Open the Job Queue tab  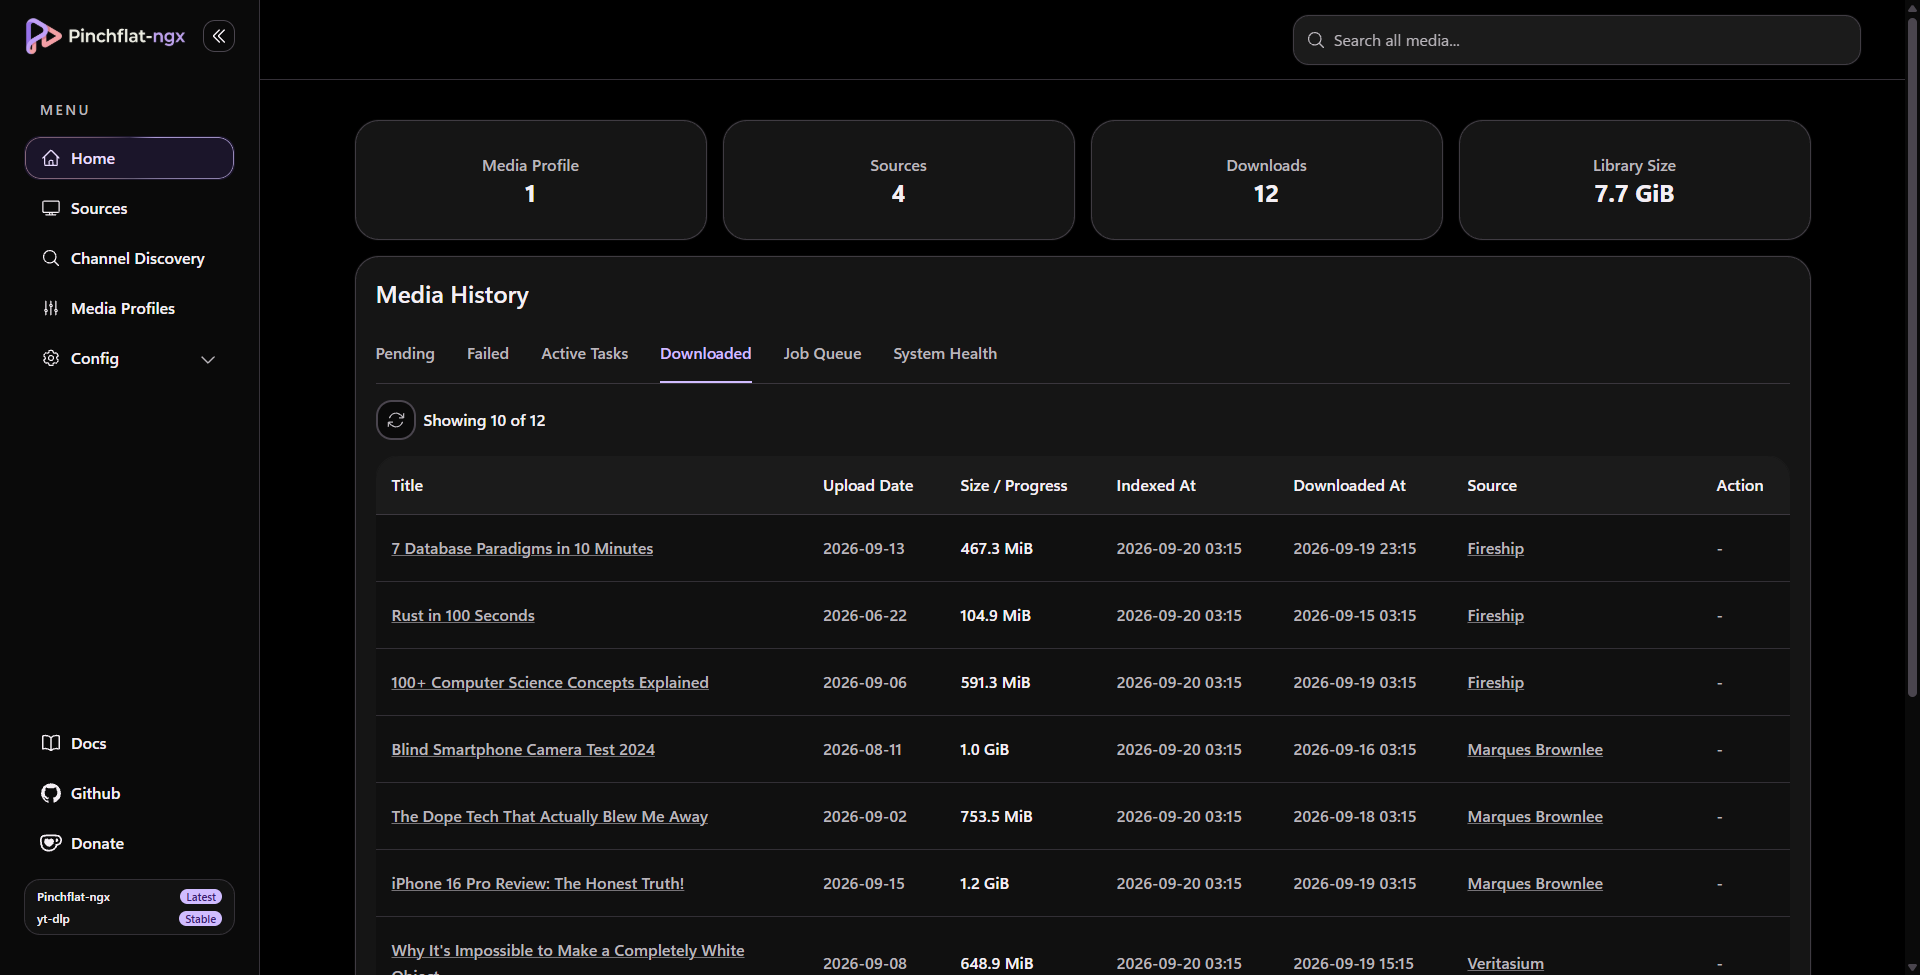point(822,354)
